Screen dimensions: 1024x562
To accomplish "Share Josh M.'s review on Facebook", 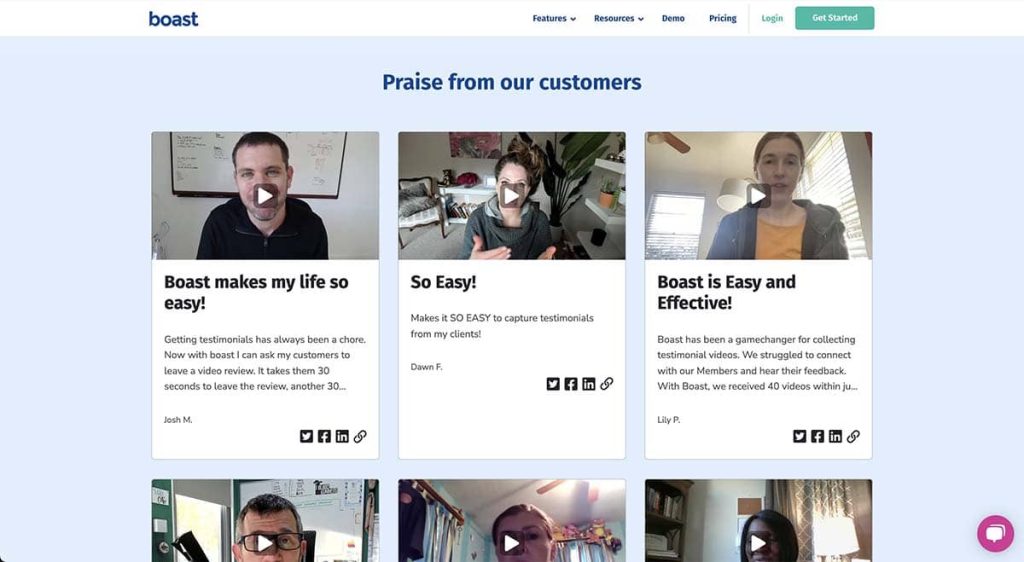I will (324, 436).
